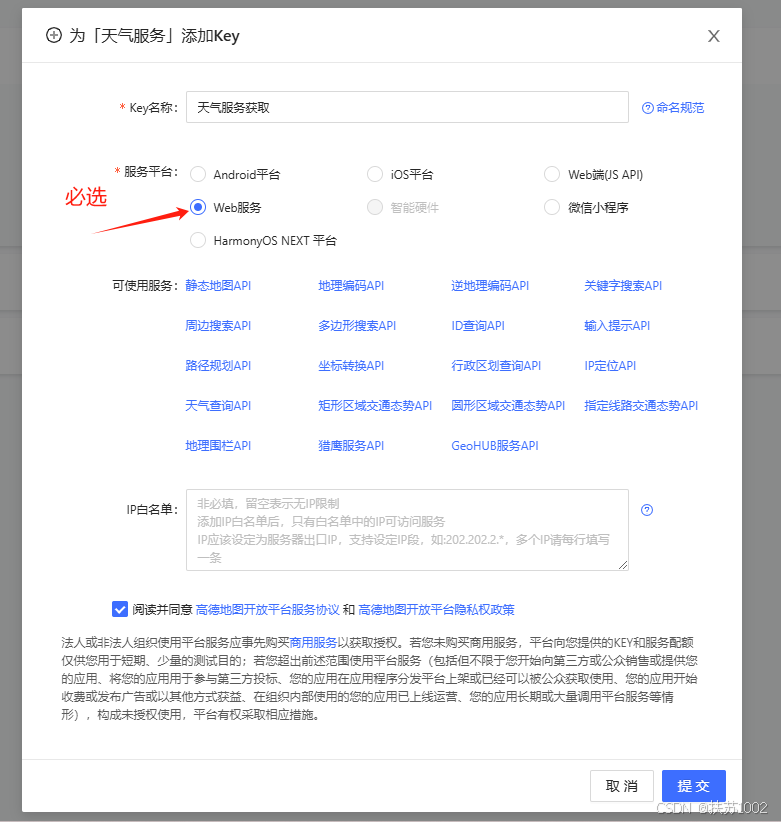Select the Android平台 radio button
This screenshot has height=822, width=781.
point(198,175)
